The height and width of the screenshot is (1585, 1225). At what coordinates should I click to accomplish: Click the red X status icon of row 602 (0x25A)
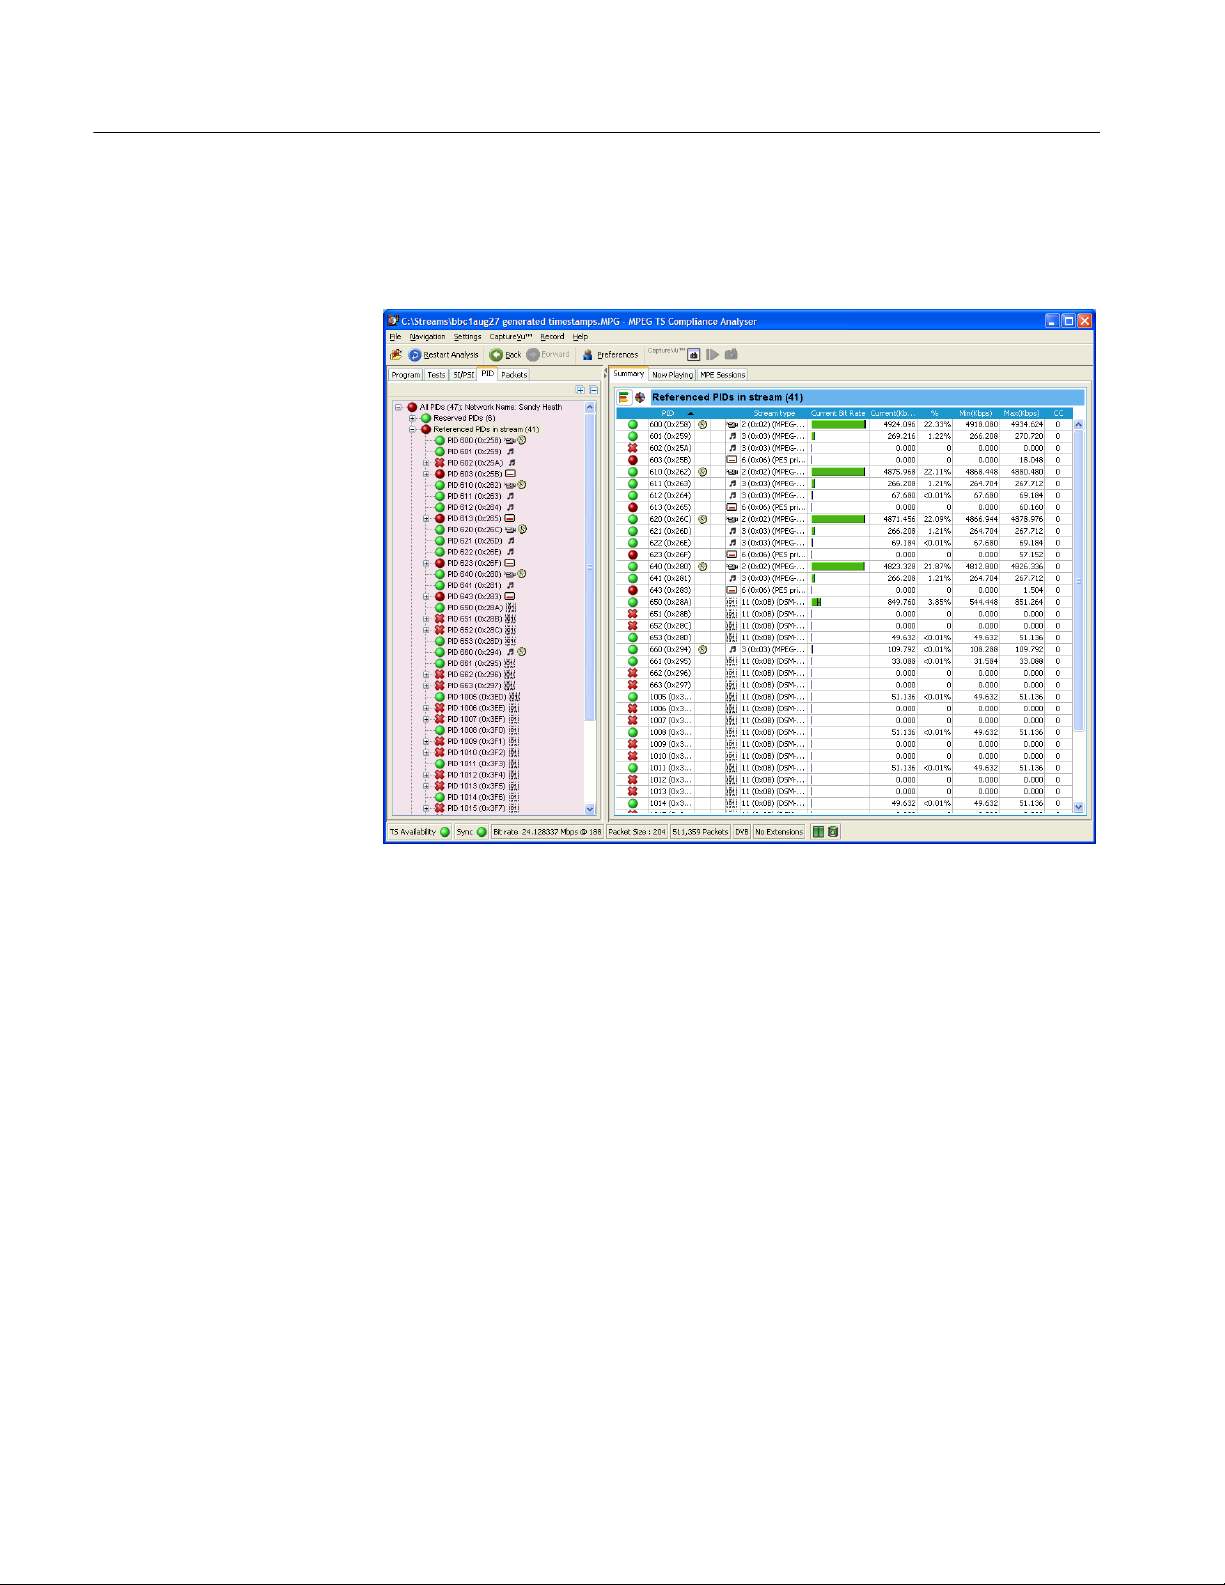[x=632, y=448]
